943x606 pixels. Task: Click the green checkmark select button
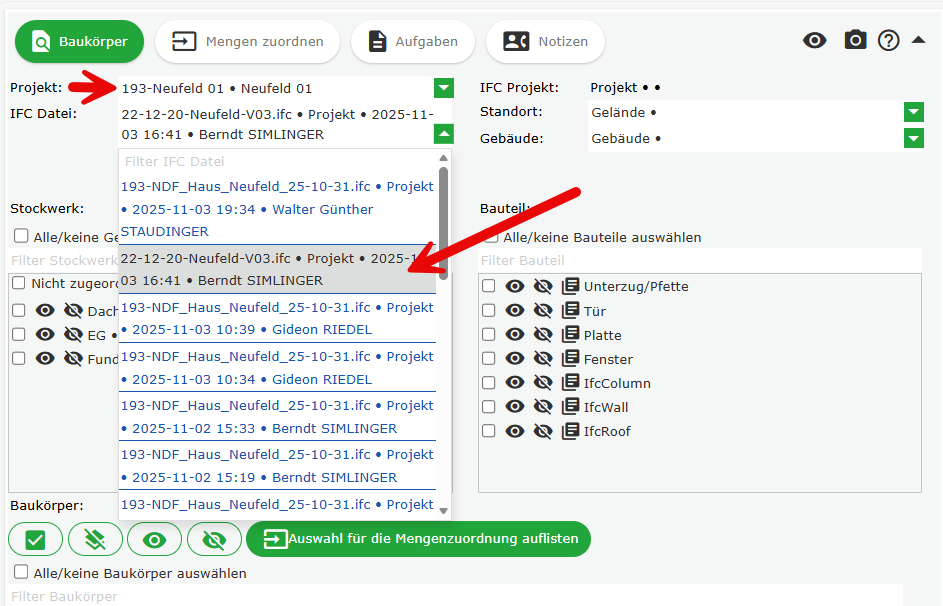[x=36, y=539]
